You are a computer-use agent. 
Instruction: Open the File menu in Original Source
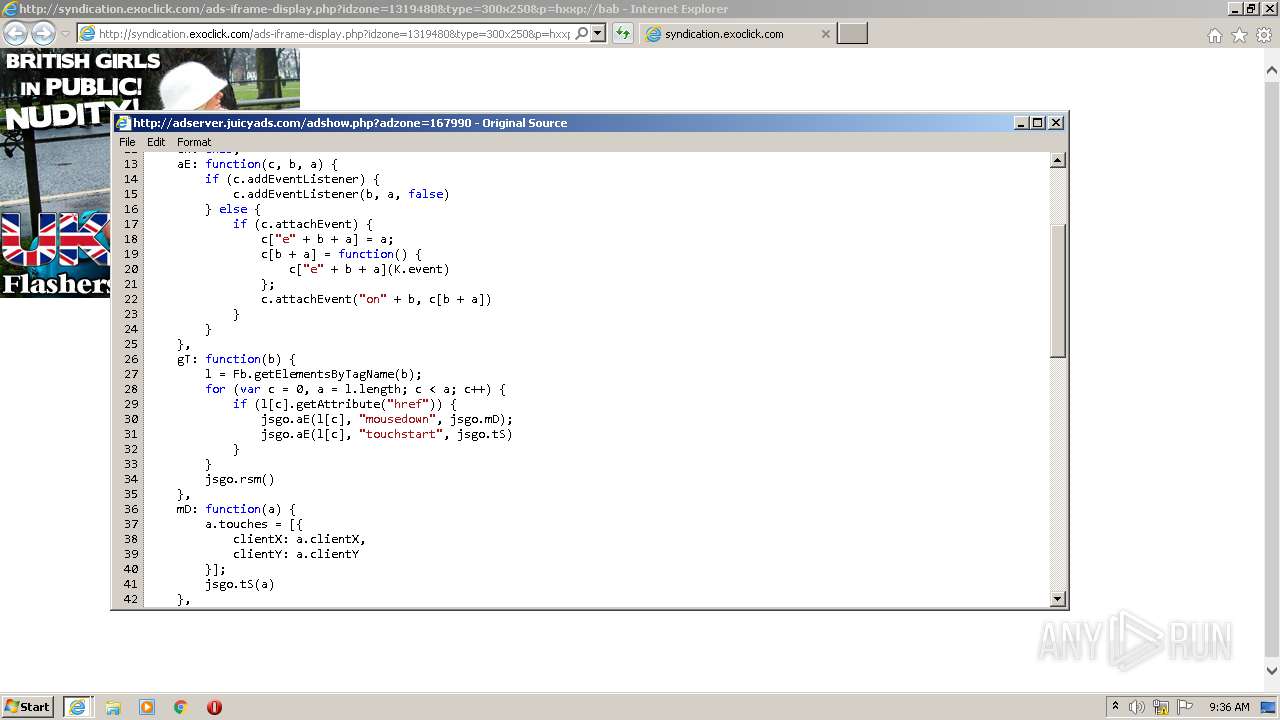coord(127,142)
